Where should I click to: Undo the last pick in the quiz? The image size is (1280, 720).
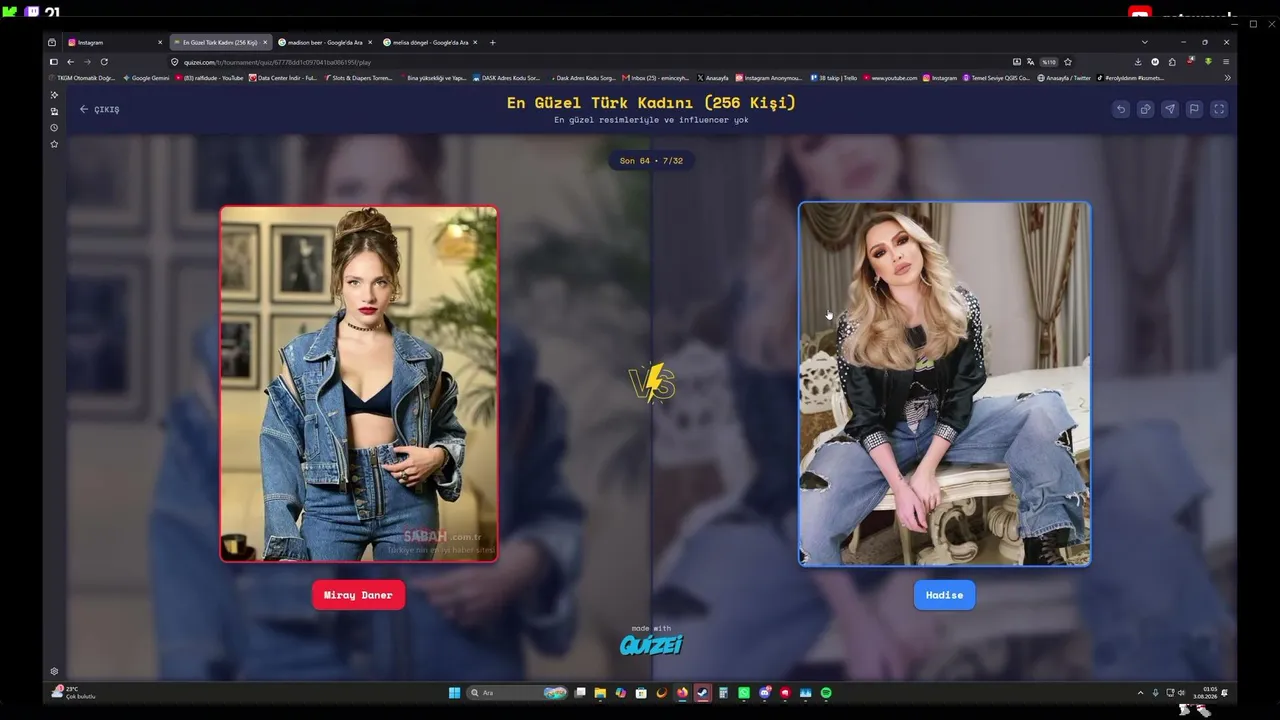point(1121,109)
